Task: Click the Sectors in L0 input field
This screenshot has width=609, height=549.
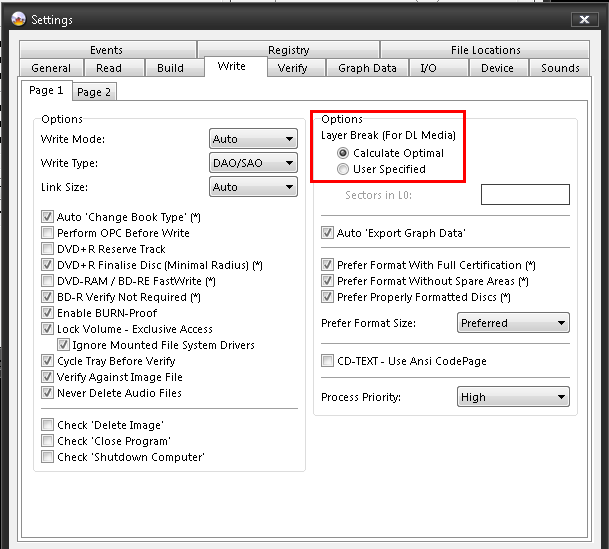Action: click(x=525, y=195)
